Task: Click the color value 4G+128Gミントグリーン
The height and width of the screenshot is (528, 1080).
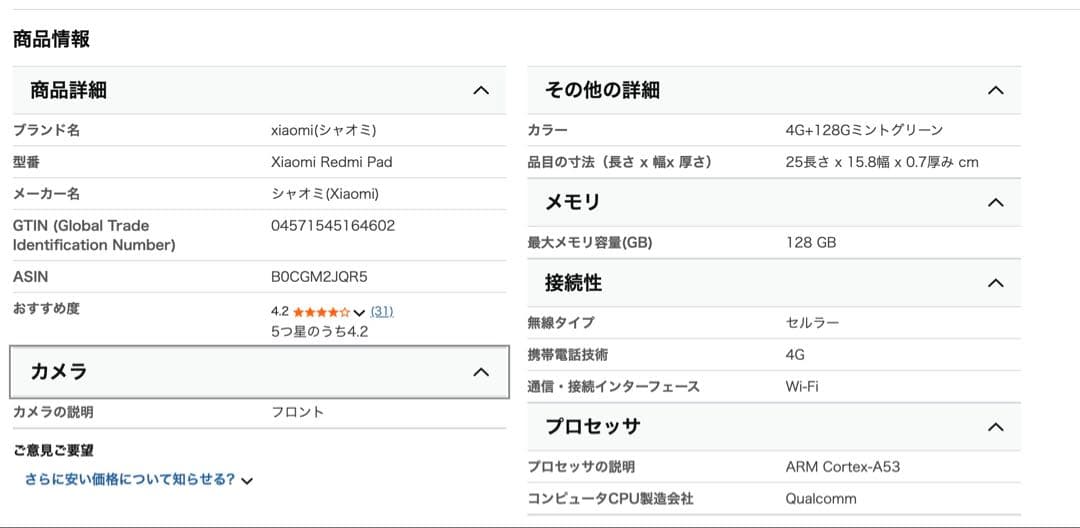Action: [x=864, y=130]
